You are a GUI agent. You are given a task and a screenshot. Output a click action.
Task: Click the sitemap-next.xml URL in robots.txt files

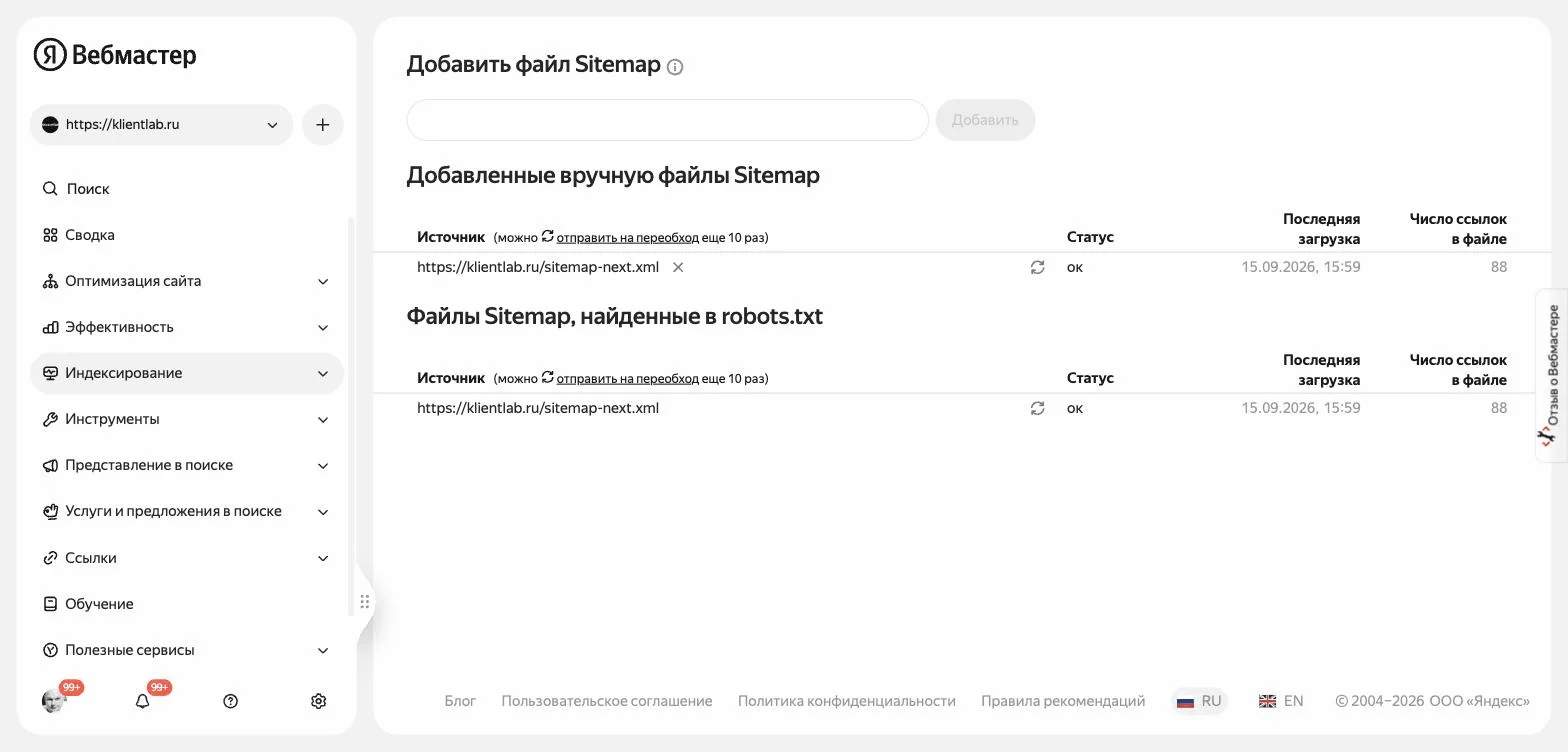[538, 408]
